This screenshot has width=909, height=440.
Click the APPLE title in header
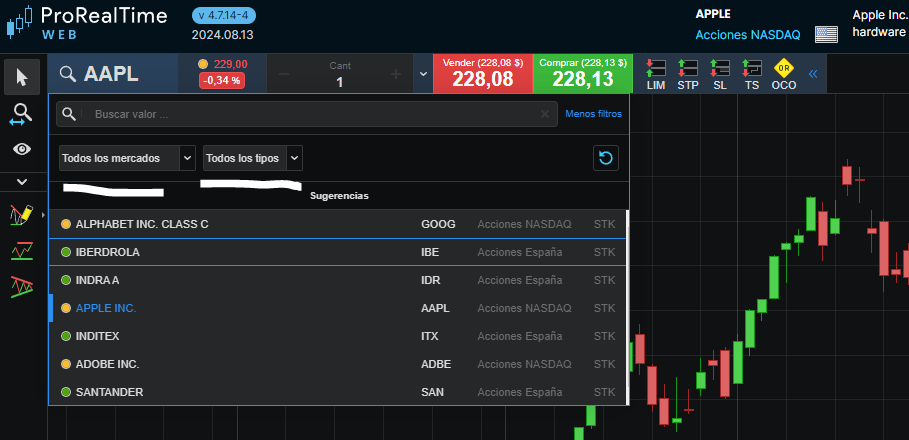click(713, 14)
